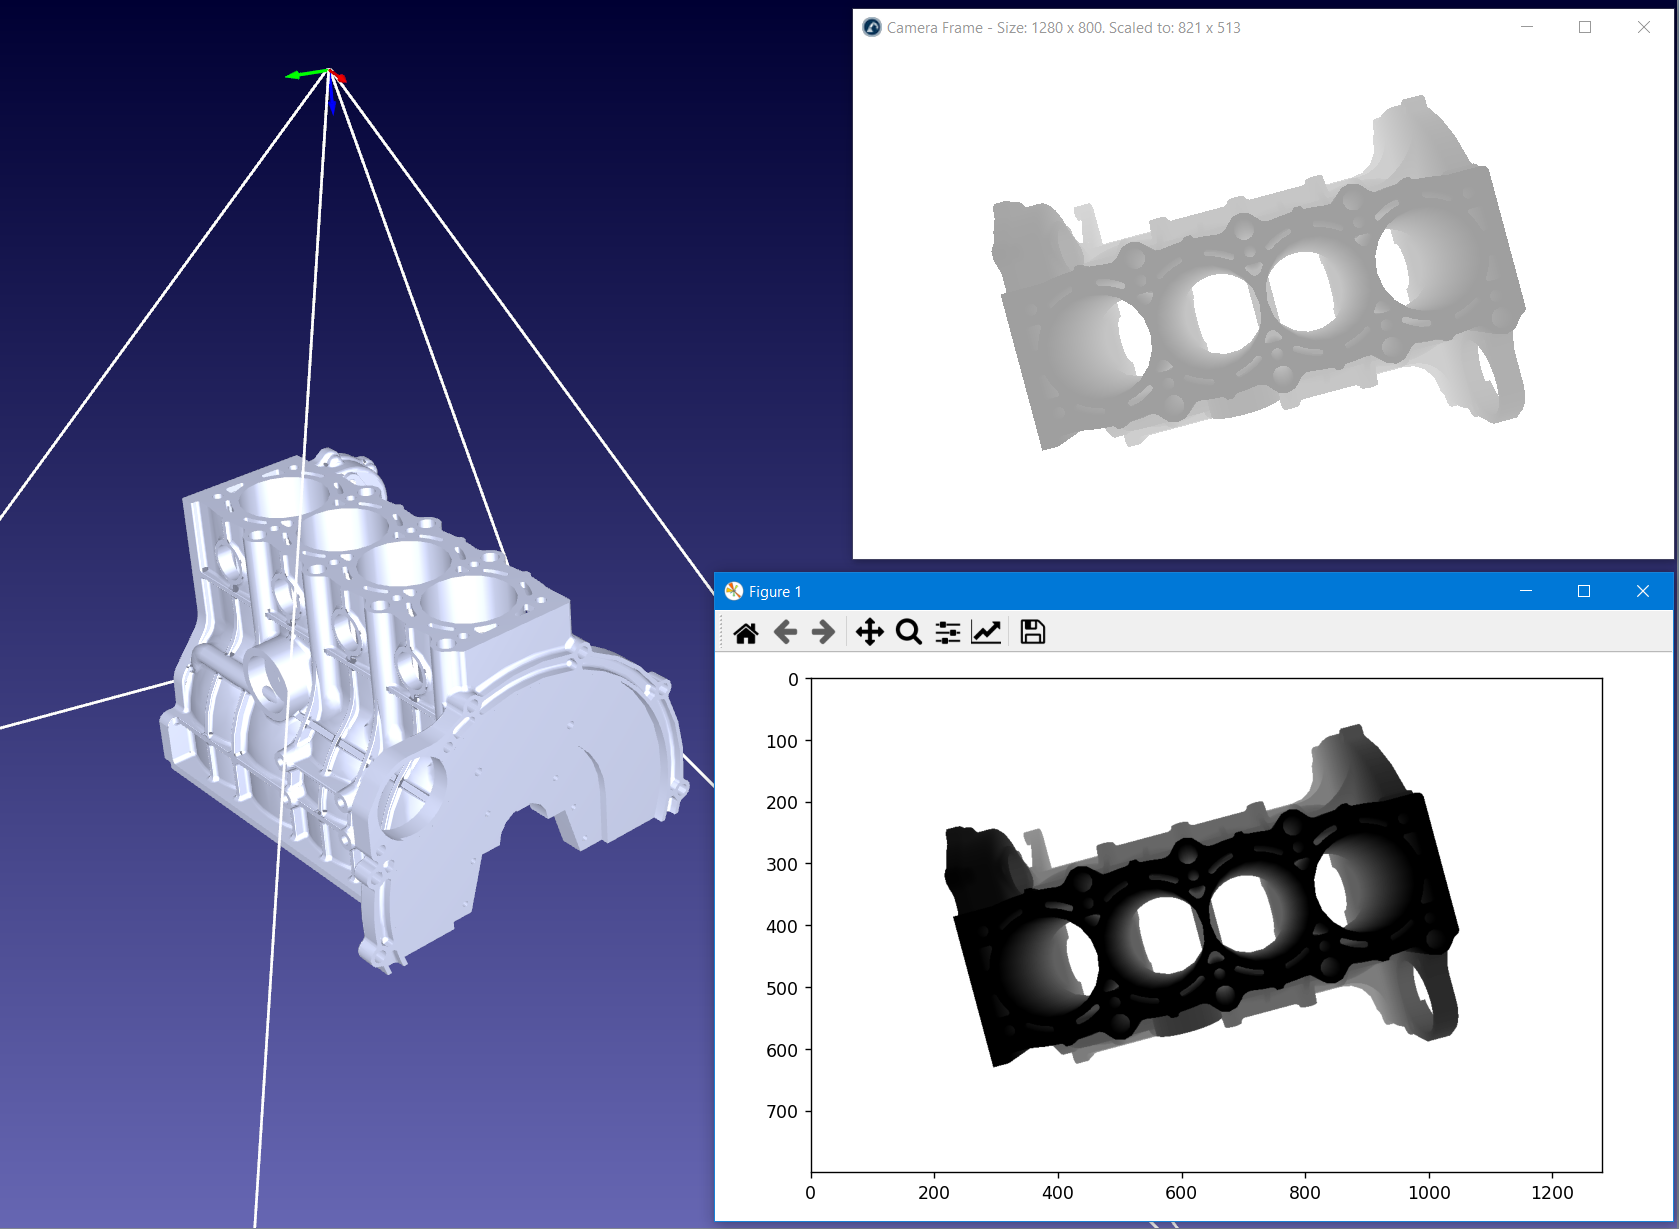This screenshot has width=1679, height=1229.
Task: Go forward to next plot view
Action: [823, 632]
